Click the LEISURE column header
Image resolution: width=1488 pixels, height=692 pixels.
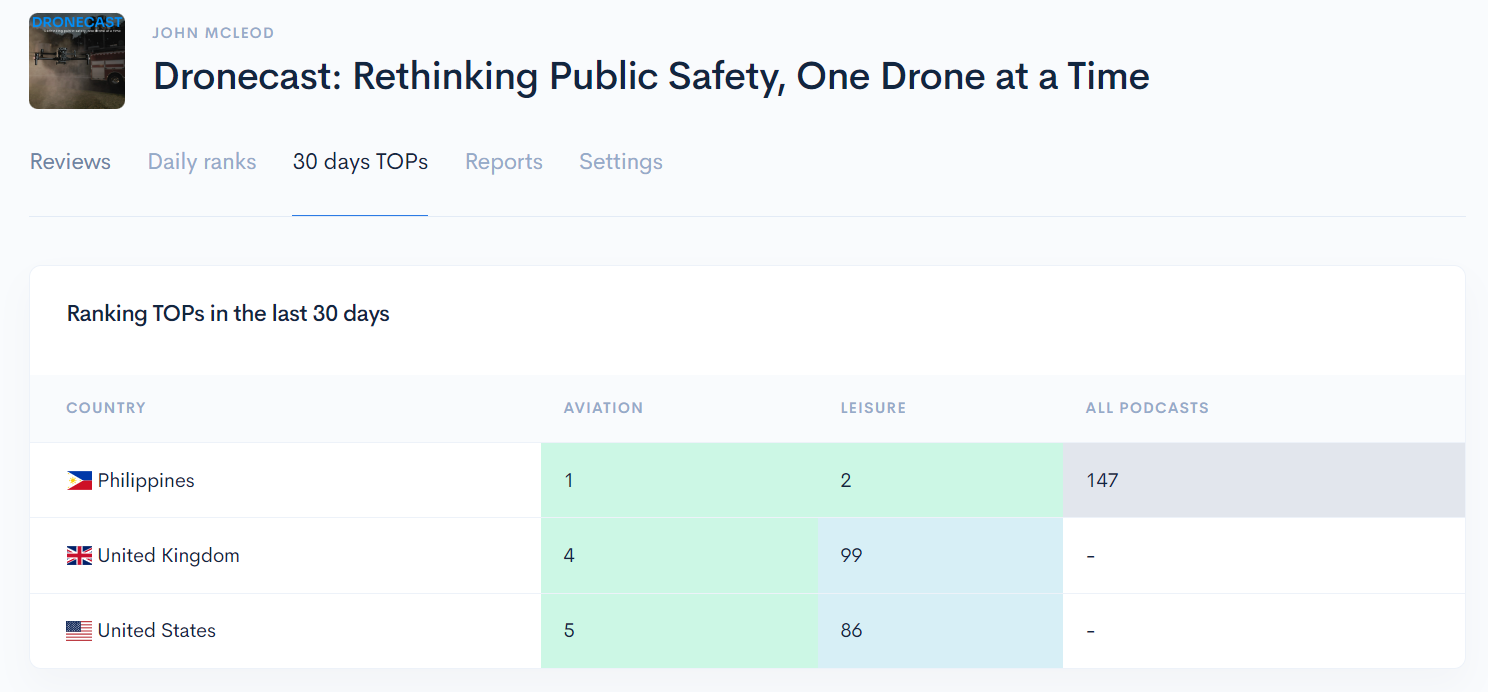tap(873, 408)
